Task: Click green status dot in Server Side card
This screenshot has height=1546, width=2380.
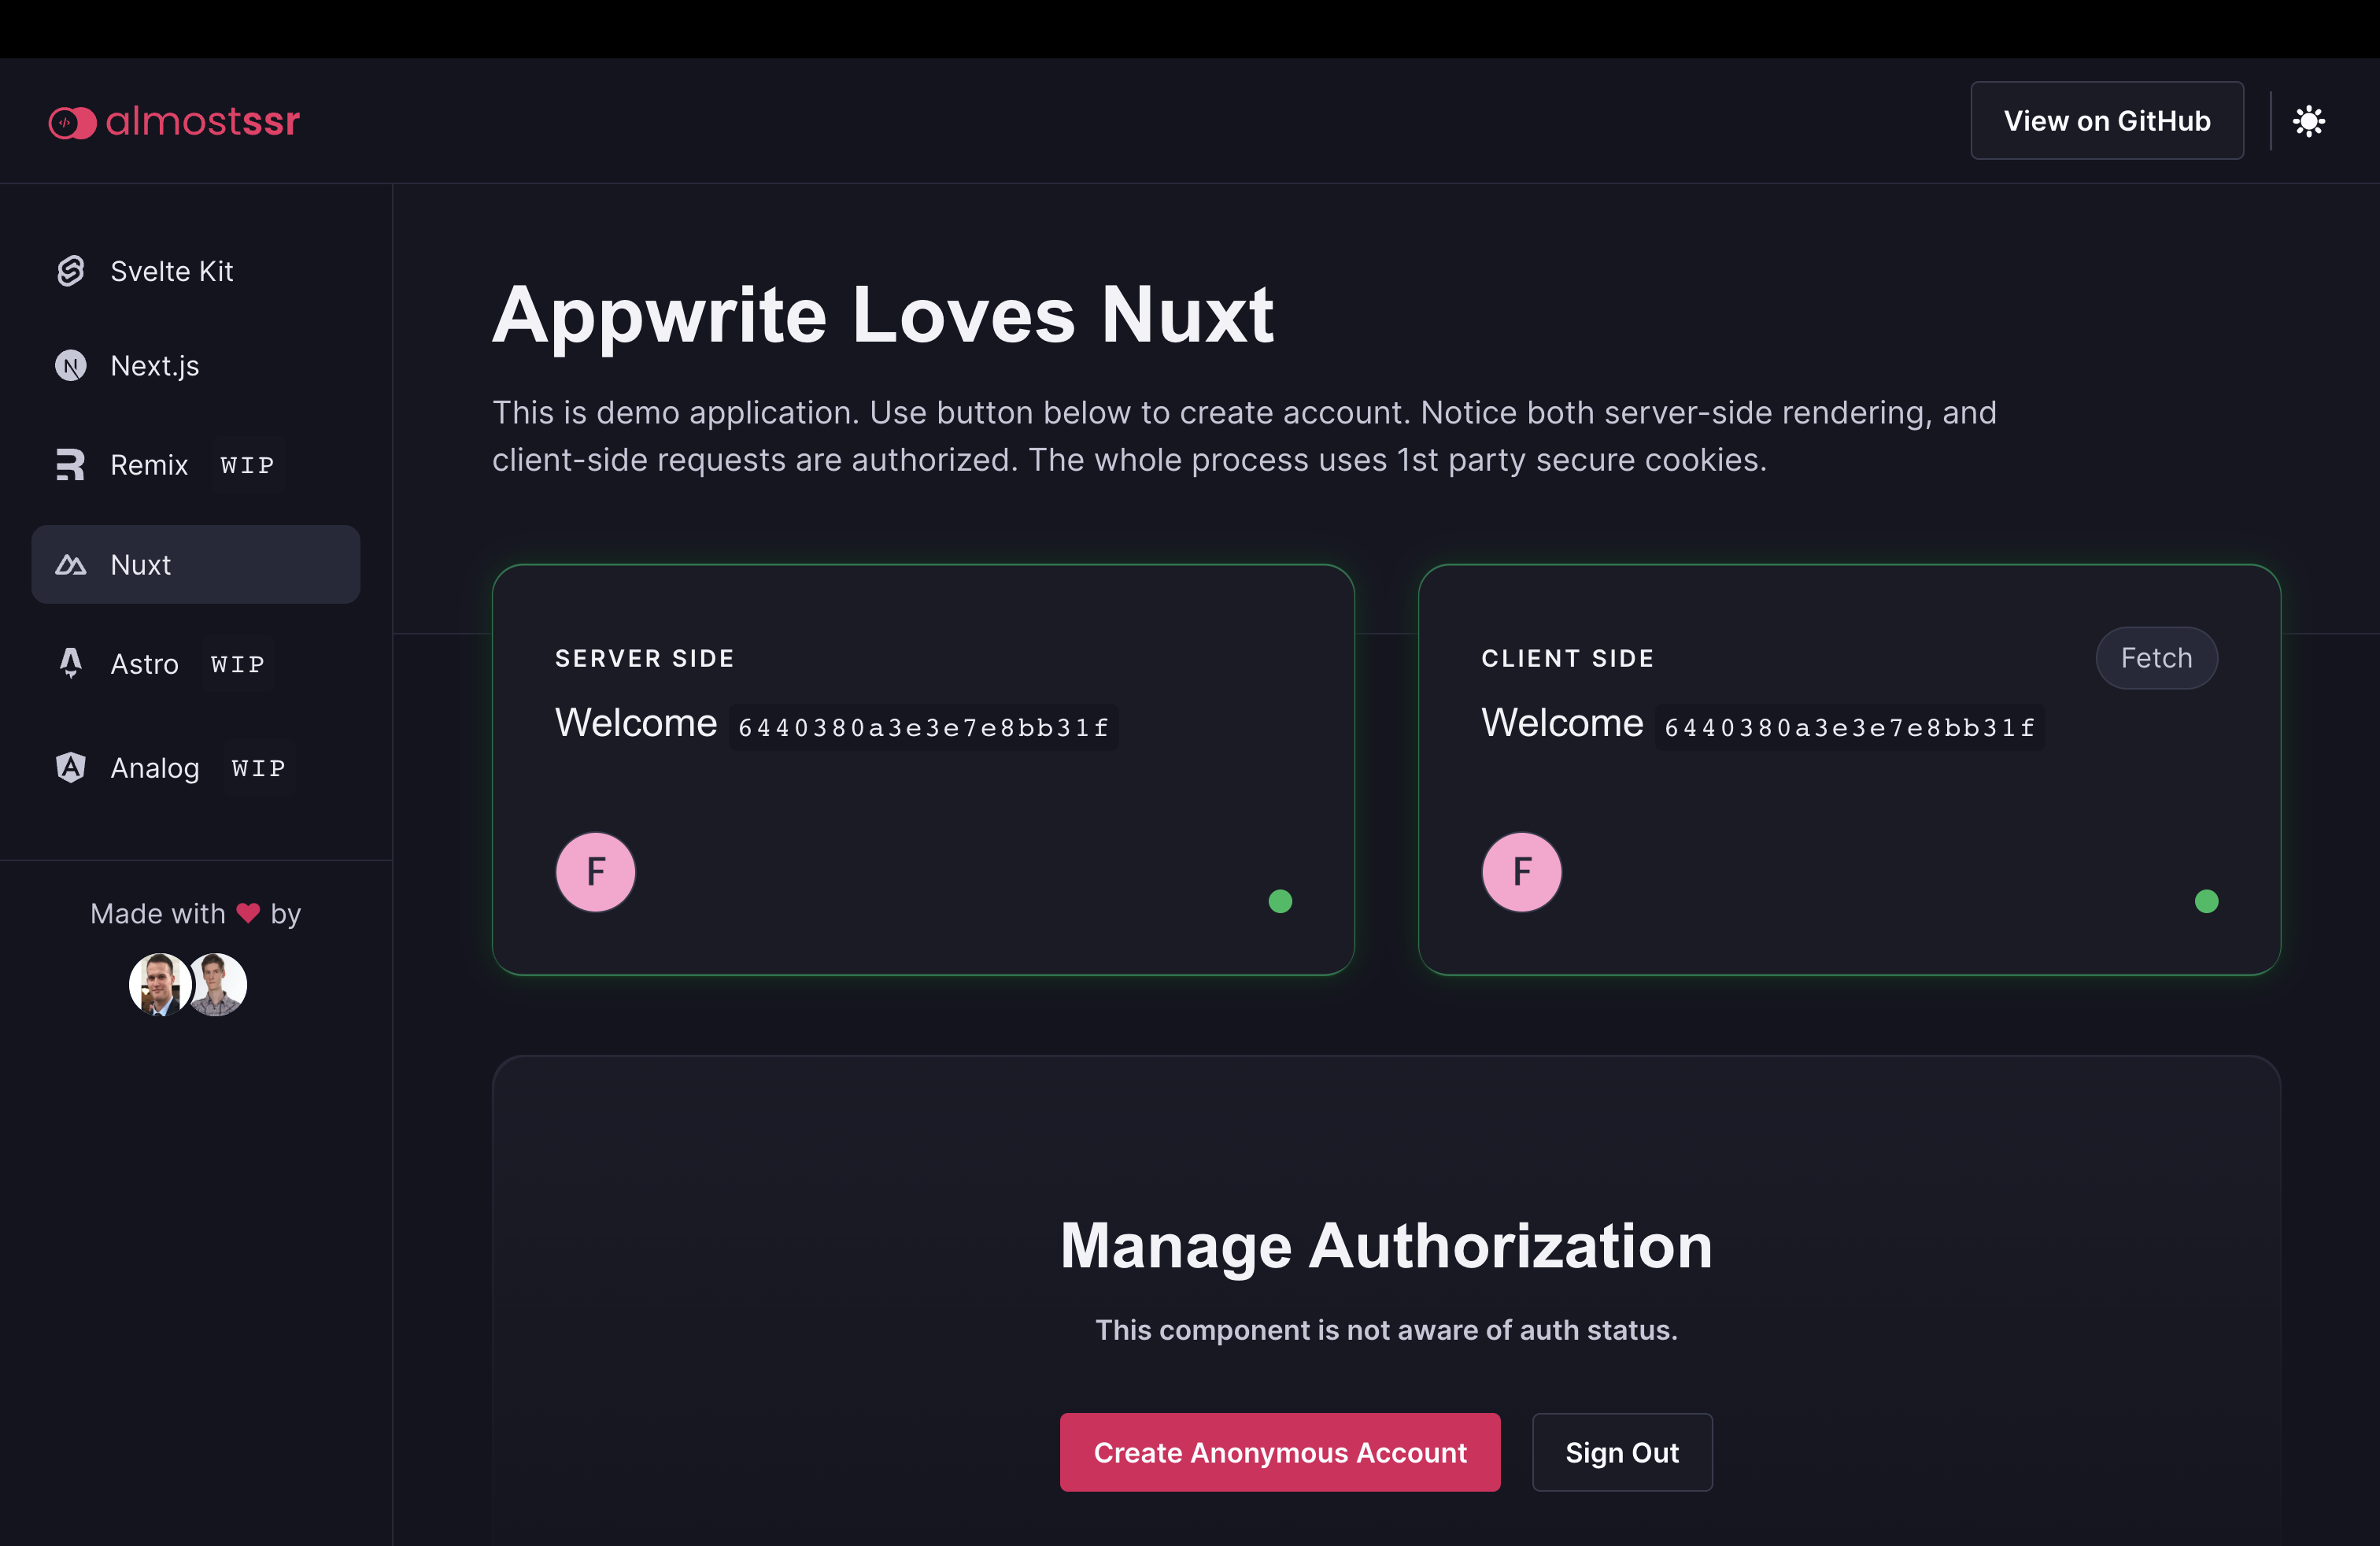Action: (x=1280, y=901)
